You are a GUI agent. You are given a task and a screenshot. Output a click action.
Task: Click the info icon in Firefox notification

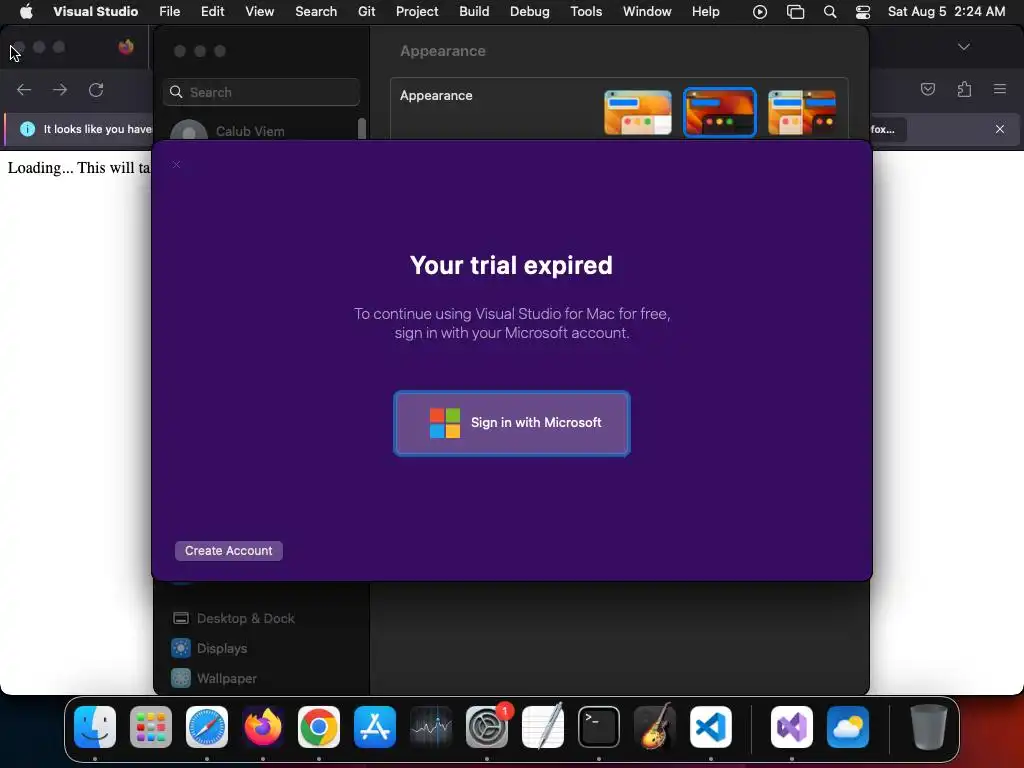tap(27, 129)
